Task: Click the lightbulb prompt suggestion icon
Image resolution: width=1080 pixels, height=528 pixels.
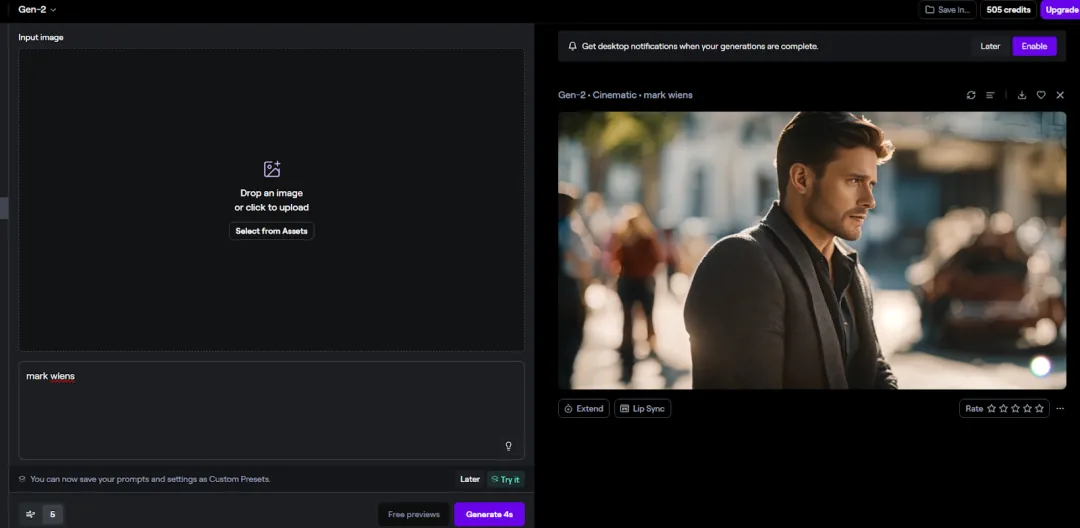Action: click(508, 446)
